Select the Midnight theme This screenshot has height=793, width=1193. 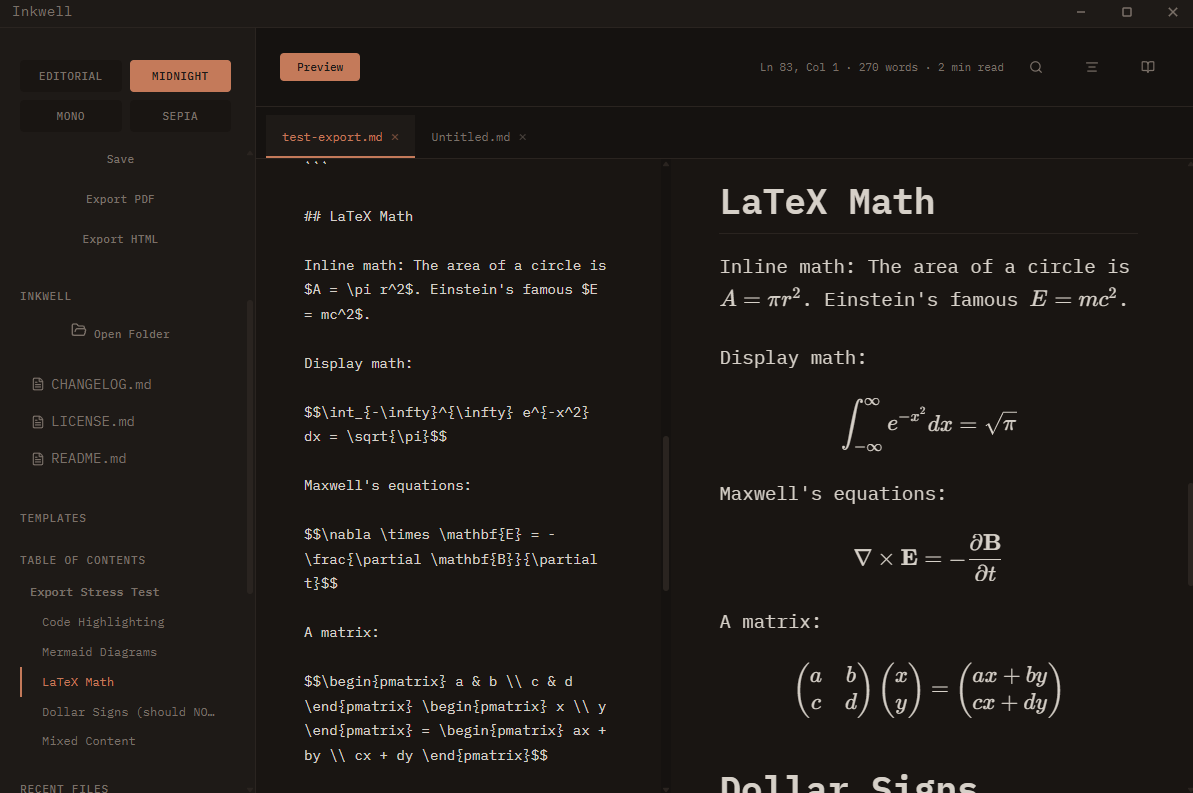(180, 76)
